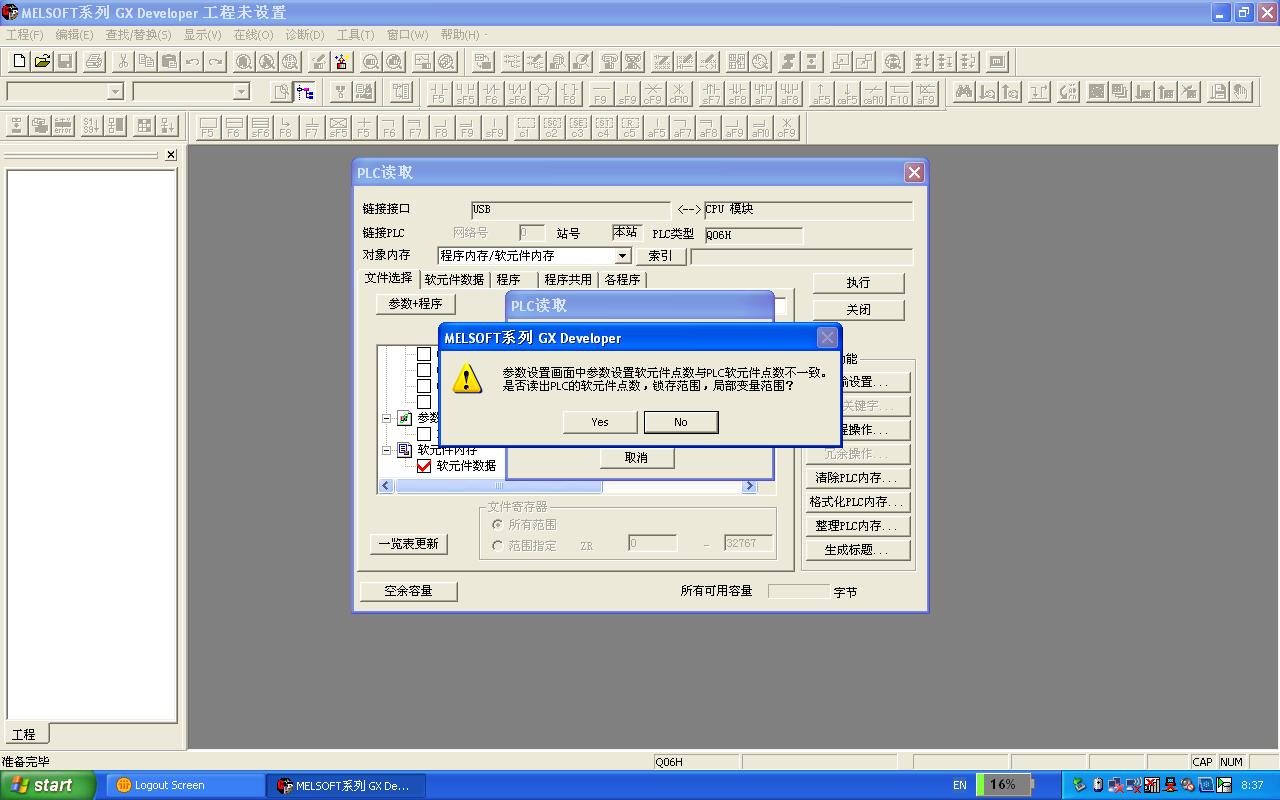Open the 工具(T) menu
This screenshot has width=1280, height=800.
(x=355, y=34)
